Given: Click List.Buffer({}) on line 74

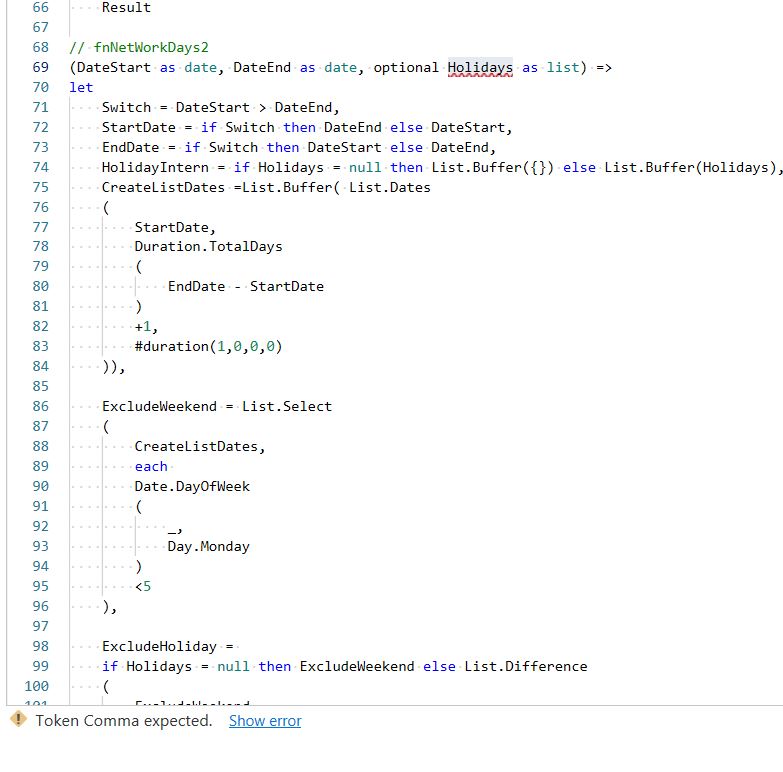Looking at the screenshot, I should [x=493, y=167].
